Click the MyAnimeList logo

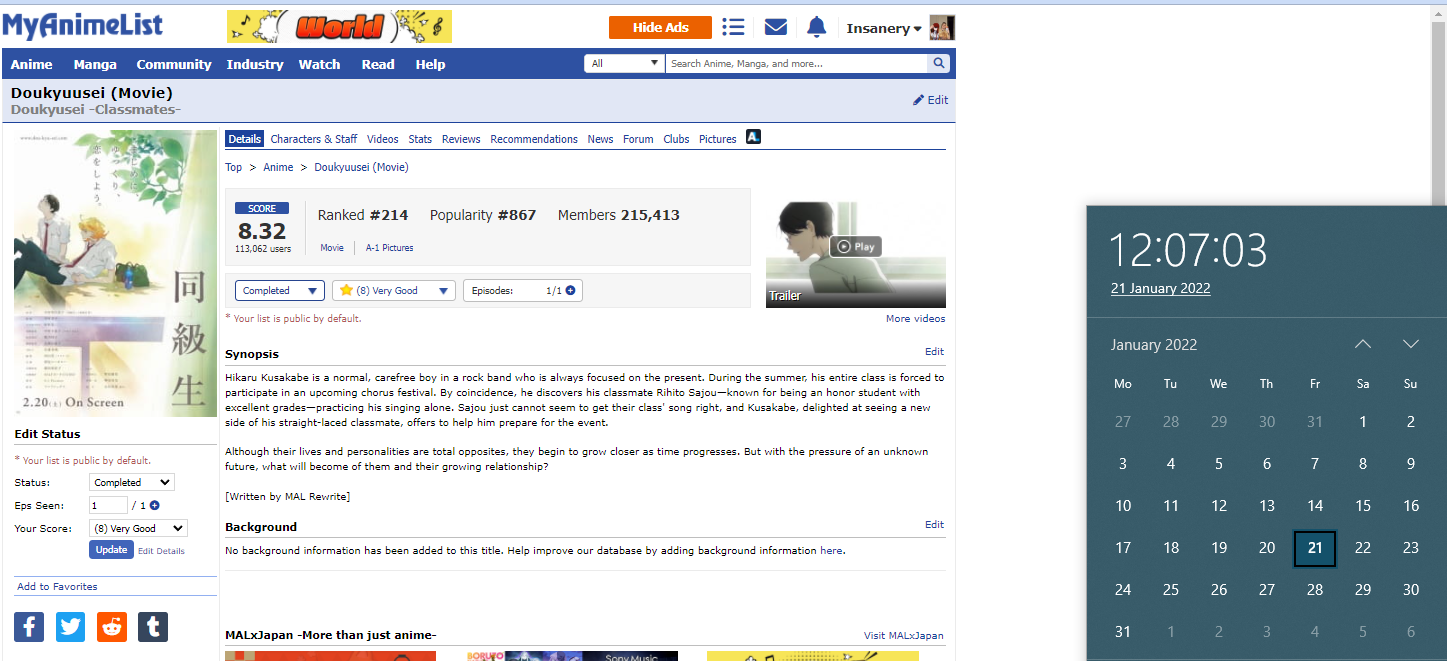(83, 26)
